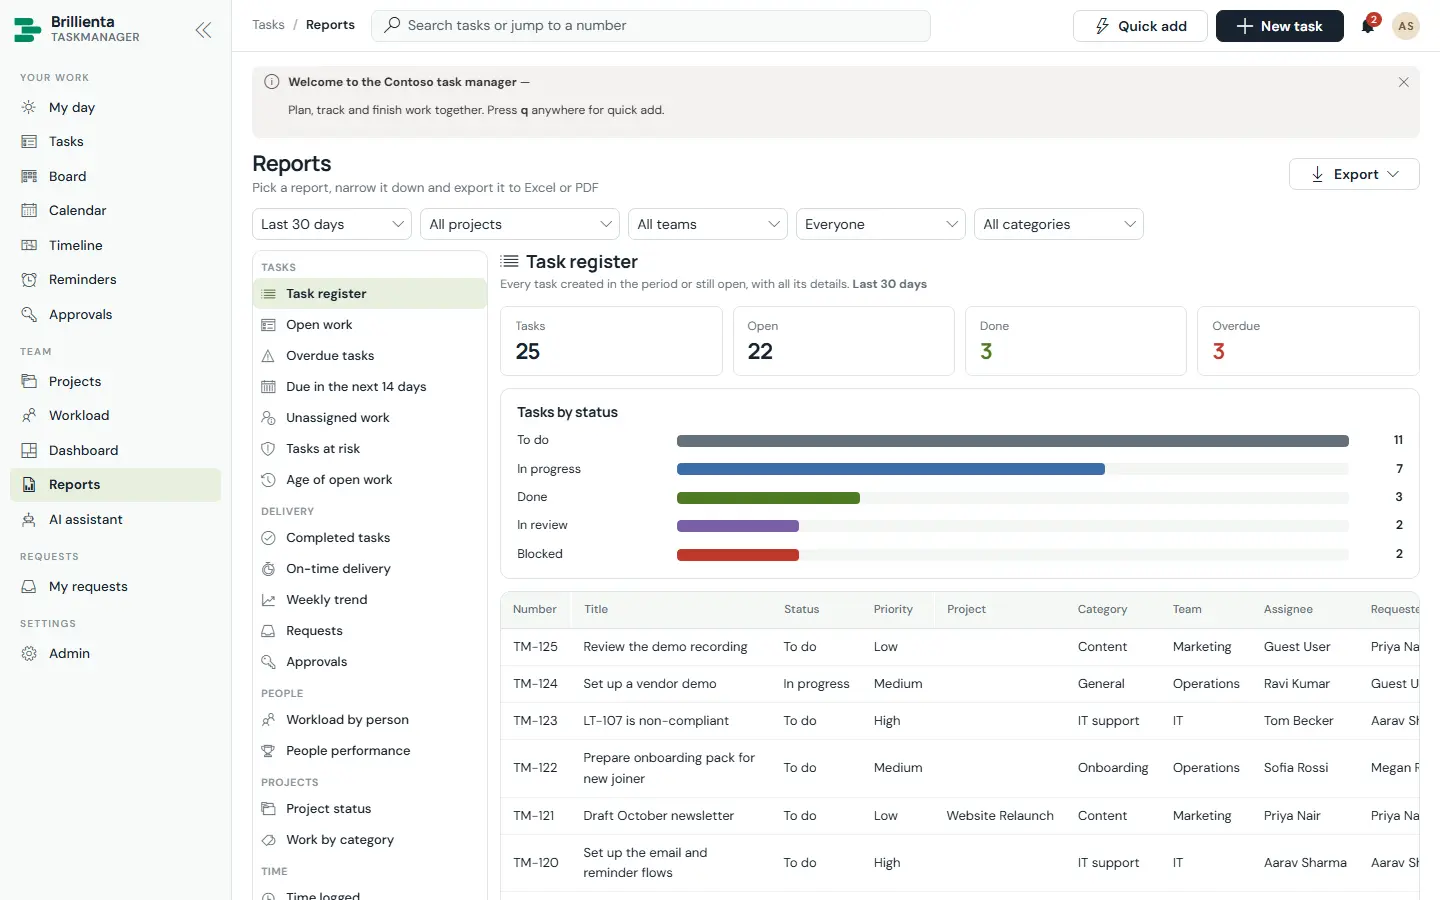
Task: Dismiss the welcome banner
Action: 1403,82
